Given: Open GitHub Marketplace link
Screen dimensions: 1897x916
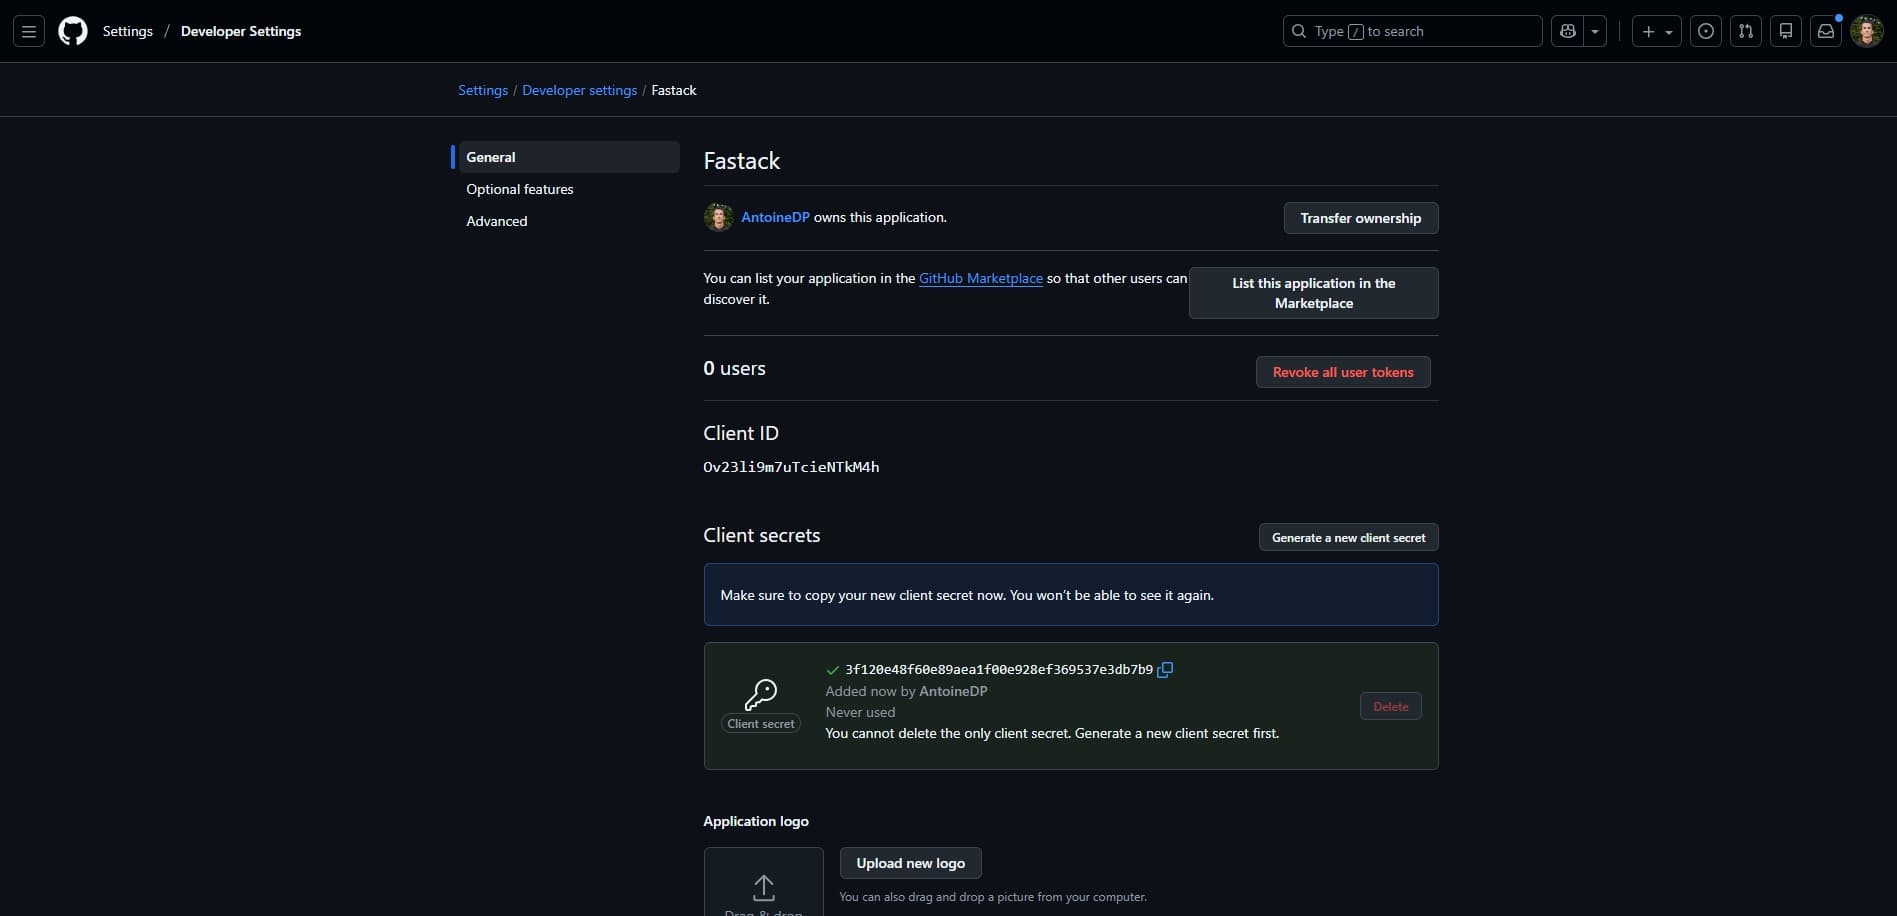Looking at the screenshot, I should coord(981,278).
